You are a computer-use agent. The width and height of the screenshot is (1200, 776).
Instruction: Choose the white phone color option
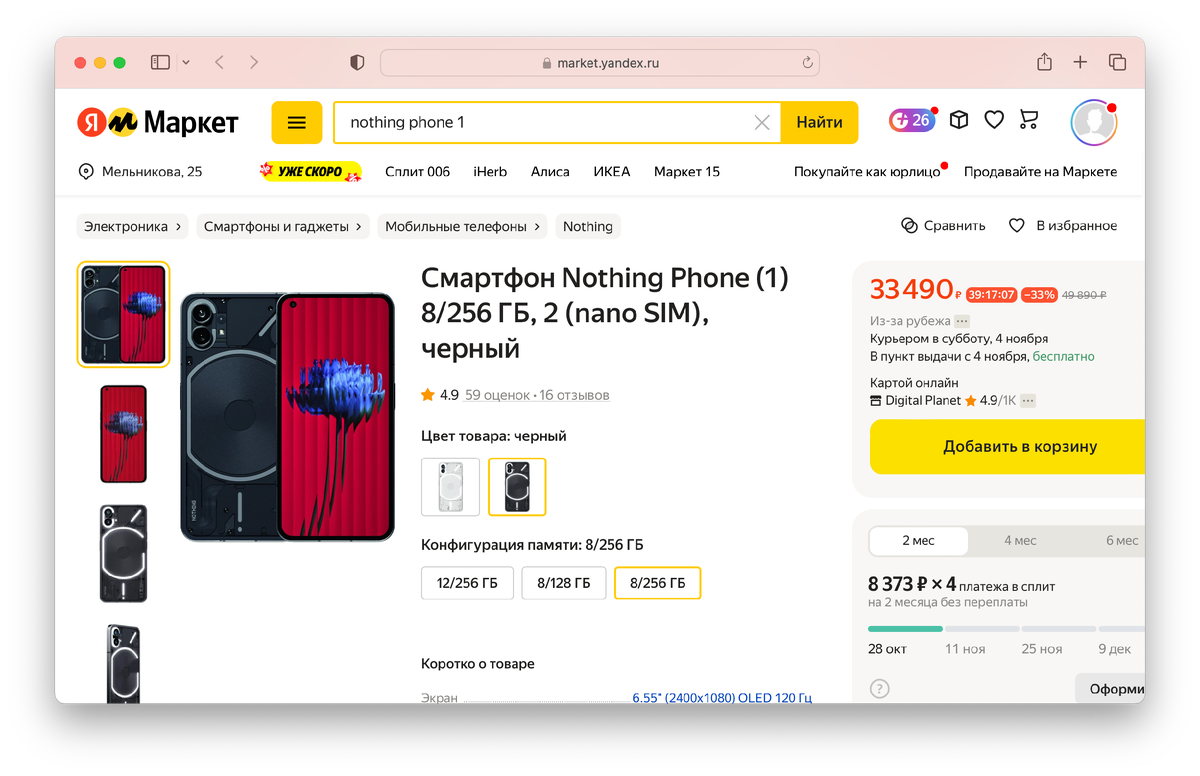coord(450,487)
